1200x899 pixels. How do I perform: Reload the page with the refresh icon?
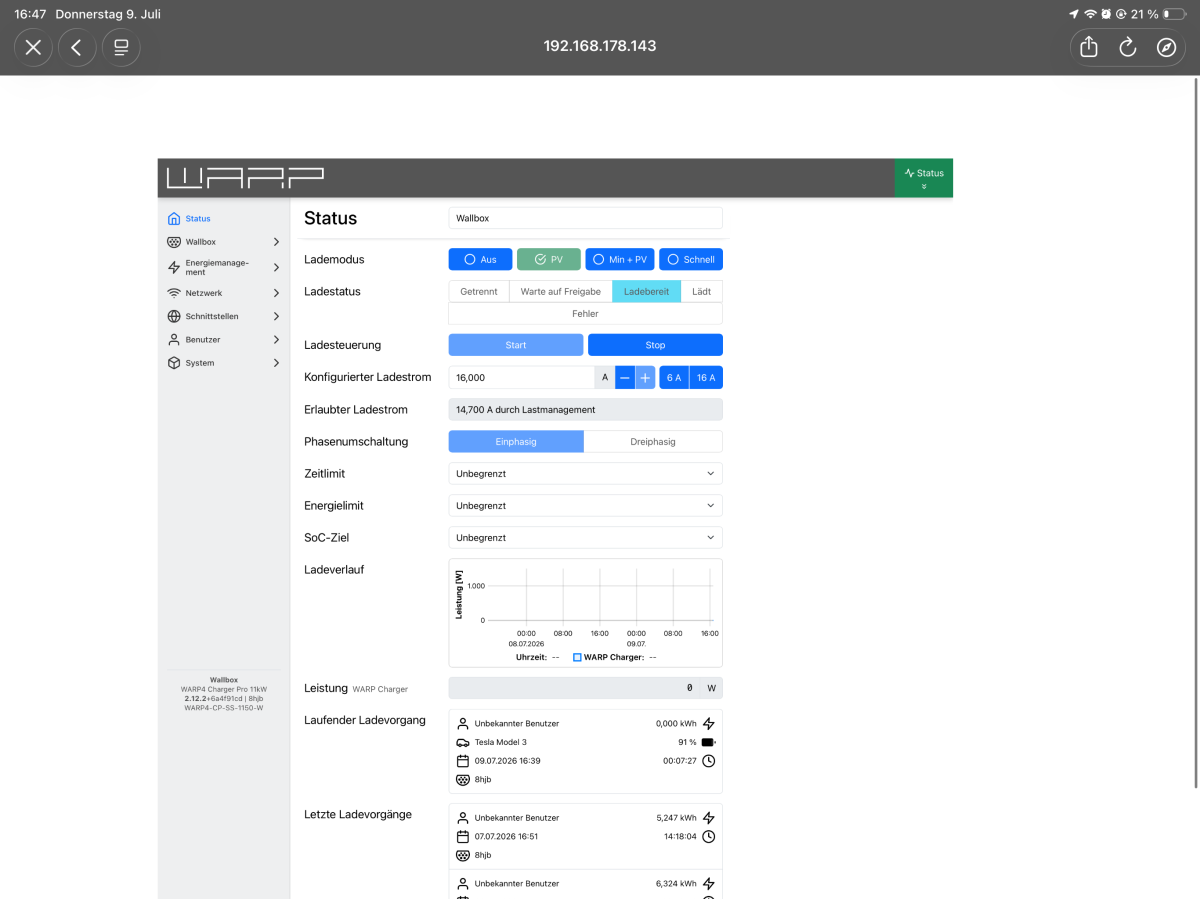pyautogui.click(x=1128, y=47)
